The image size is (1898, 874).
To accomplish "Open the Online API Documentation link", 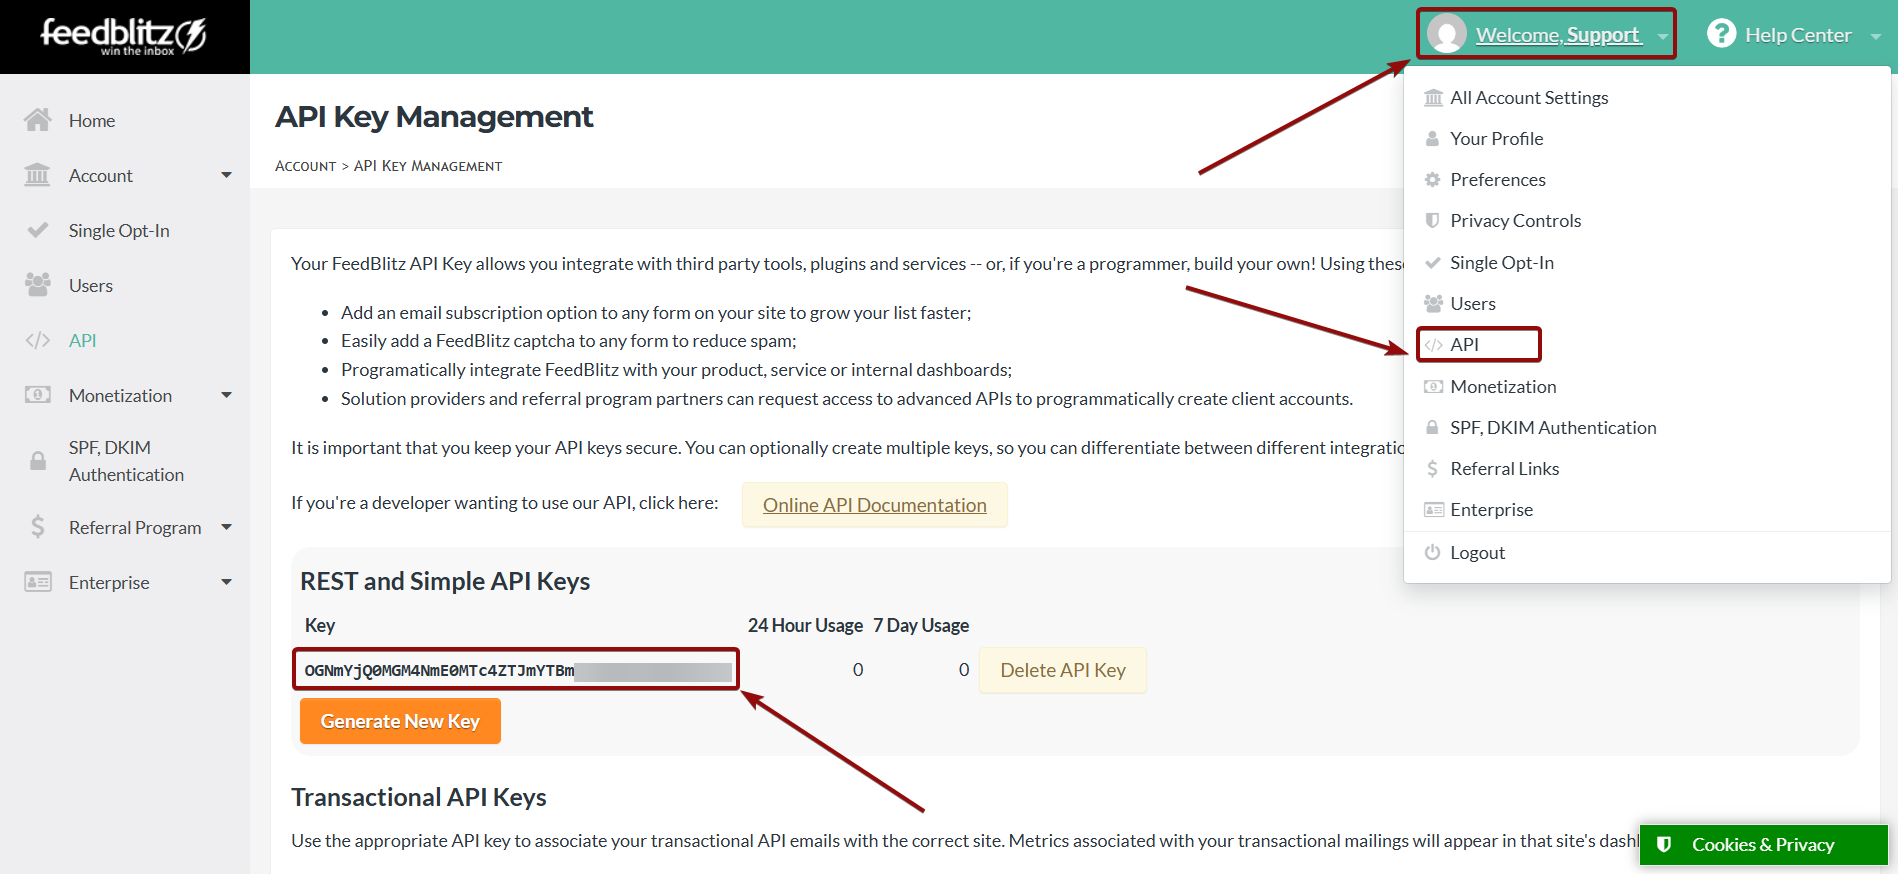I will coord(875,505).
